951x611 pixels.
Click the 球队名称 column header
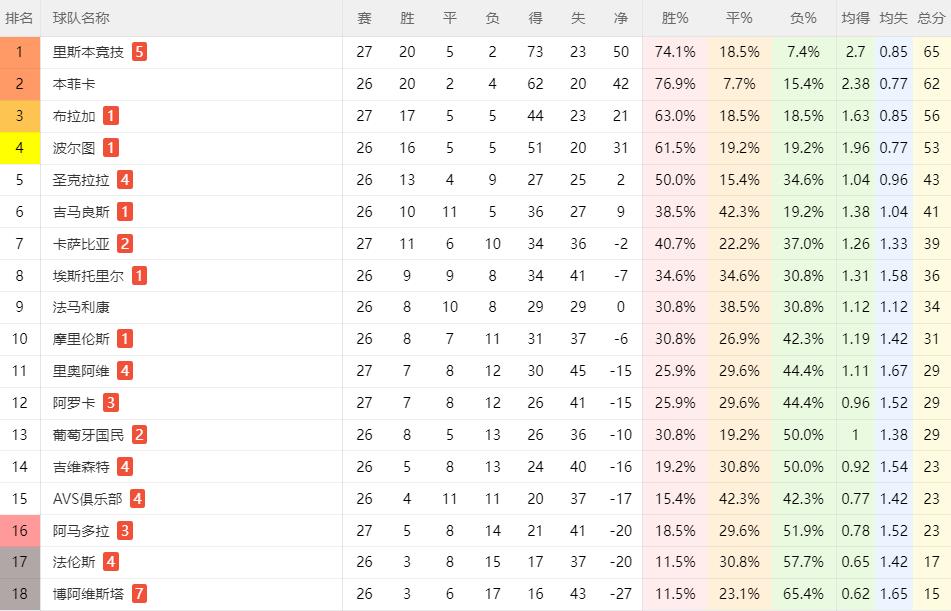coord(81,18)
